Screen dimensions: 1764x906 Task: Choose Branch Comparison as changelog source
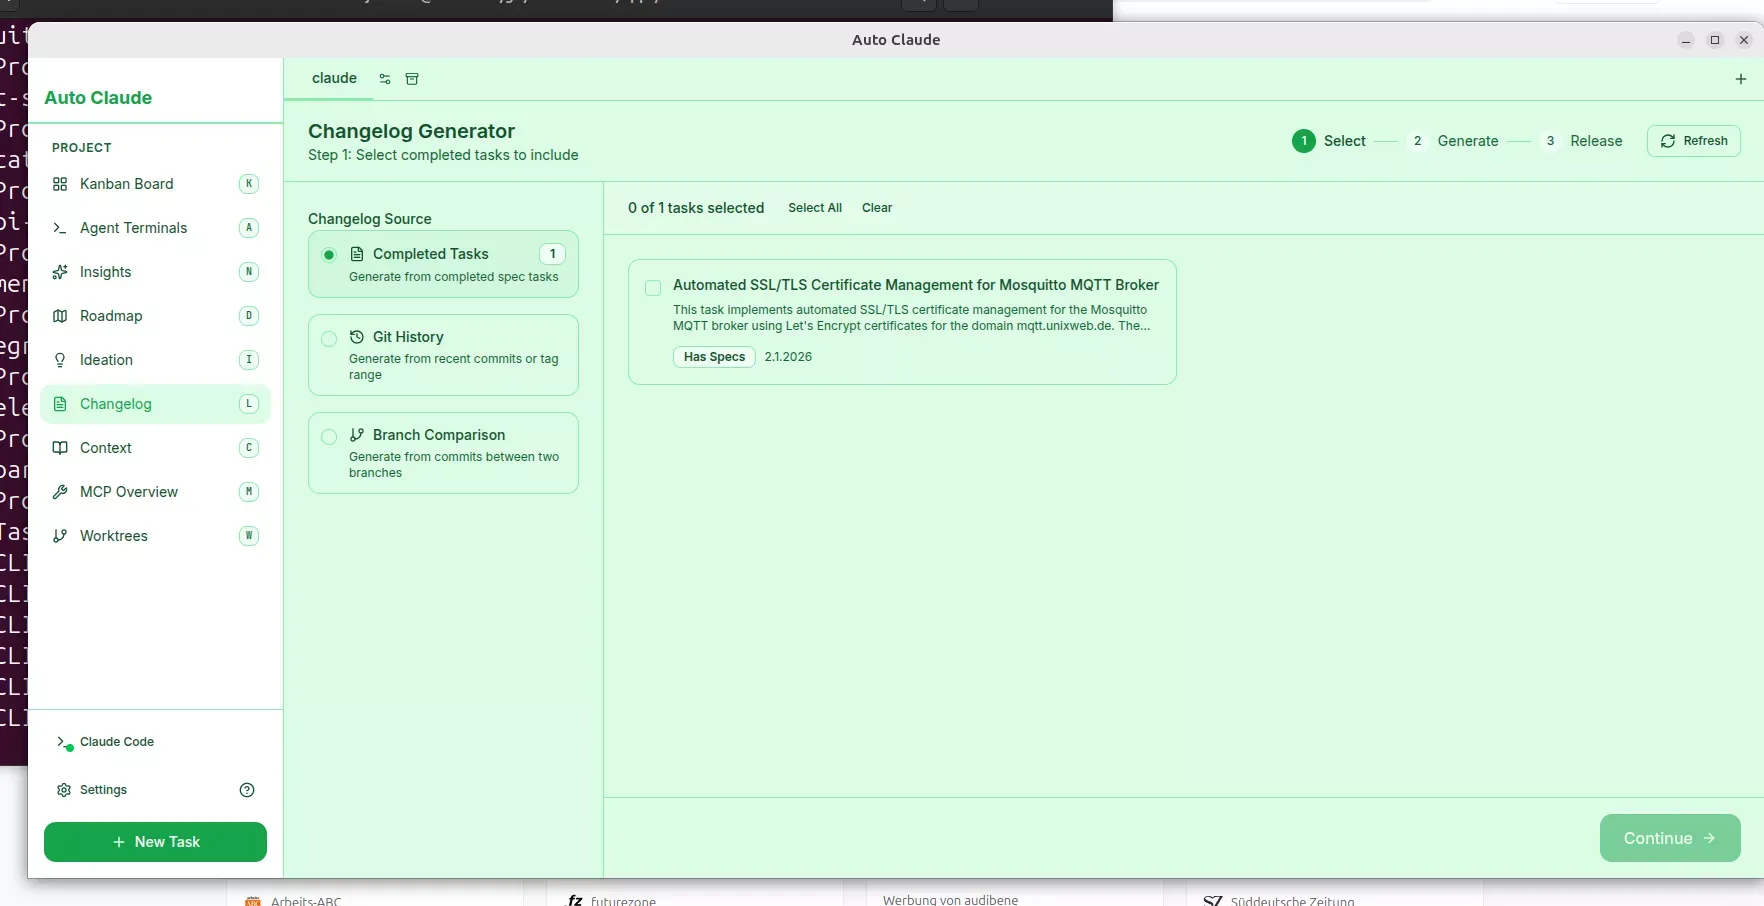pos(329,438)
